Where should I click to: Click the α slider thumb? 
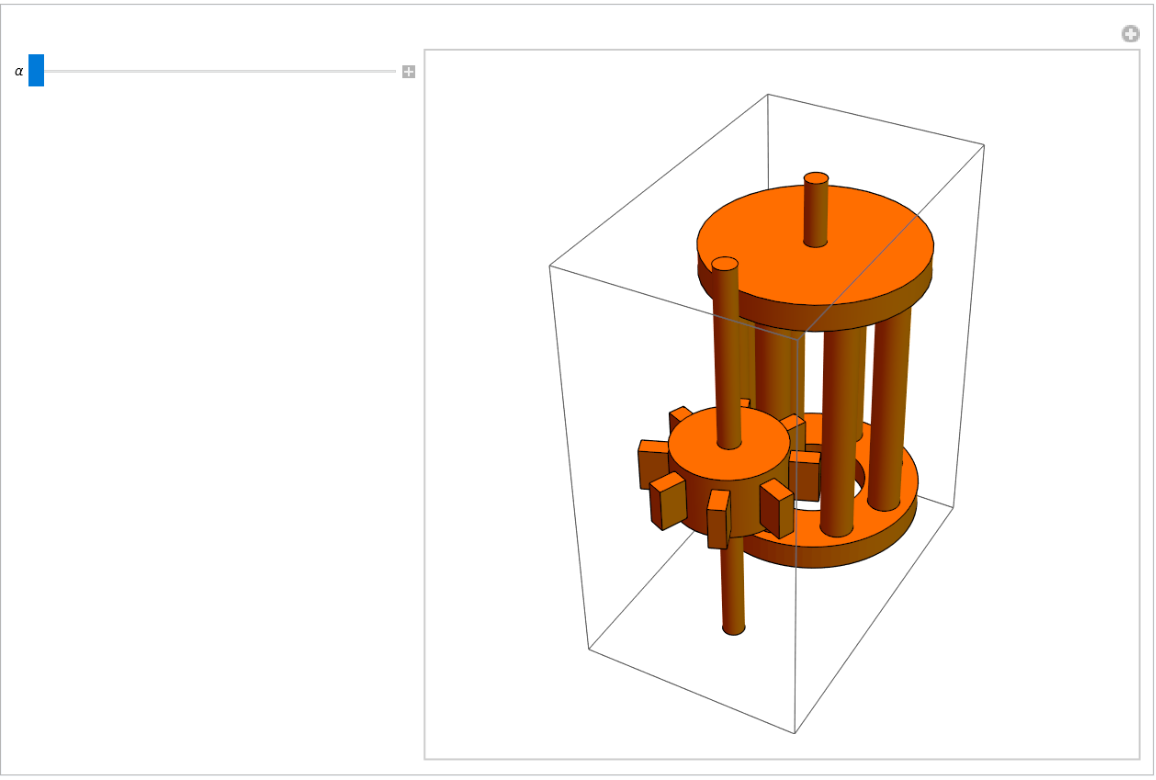36,71
